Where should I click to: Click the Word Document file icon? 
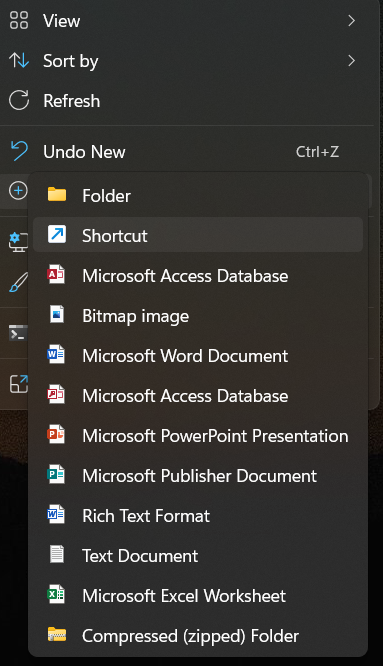56,355
